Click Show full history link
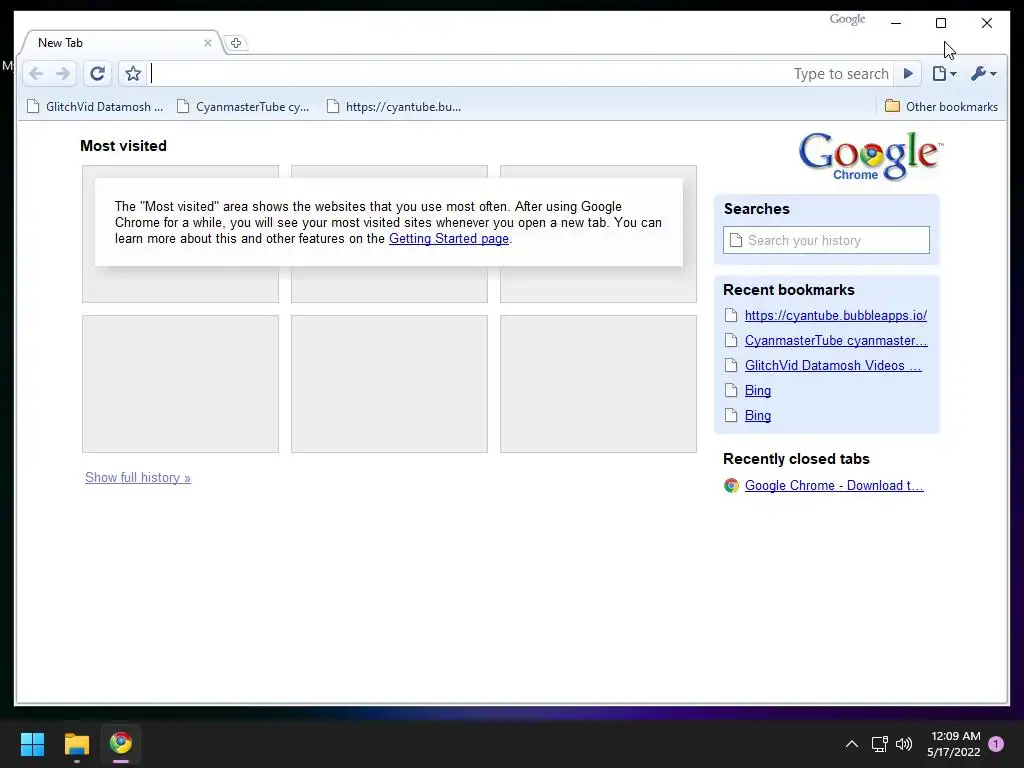The height and width of the screenshot is (768, 1024). click(x=138, y=477)
